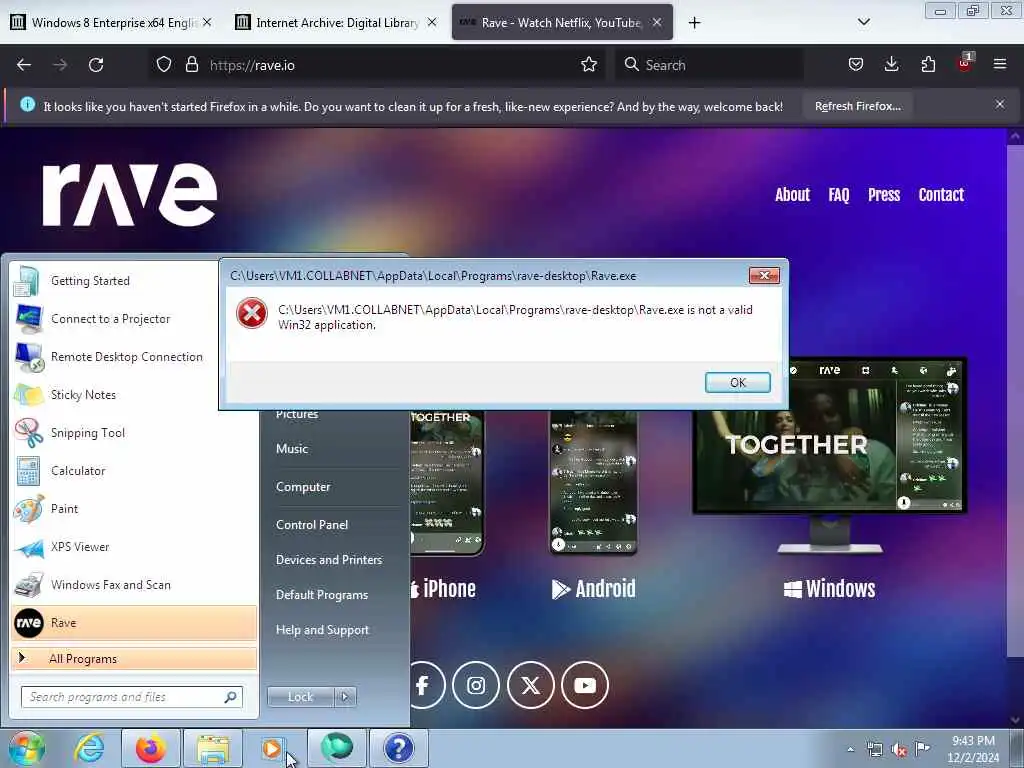Open Help and Support

322,630
